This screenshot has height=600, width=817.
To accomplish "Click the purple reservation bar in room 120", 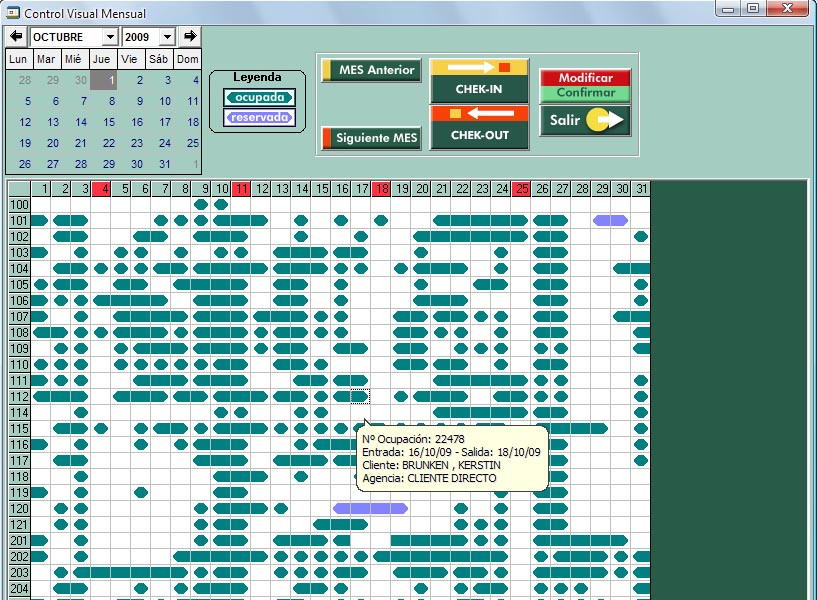I will [370, 508].
